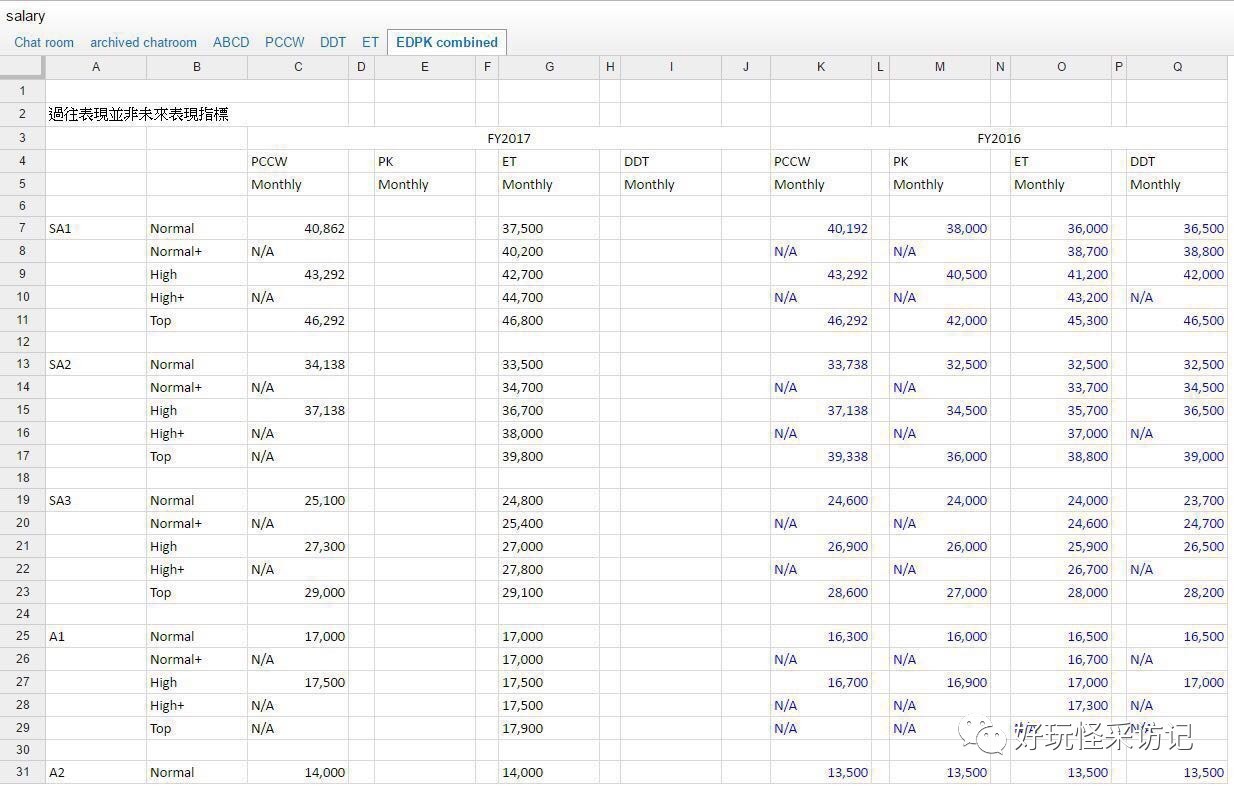Select column K header

point(821,67)
